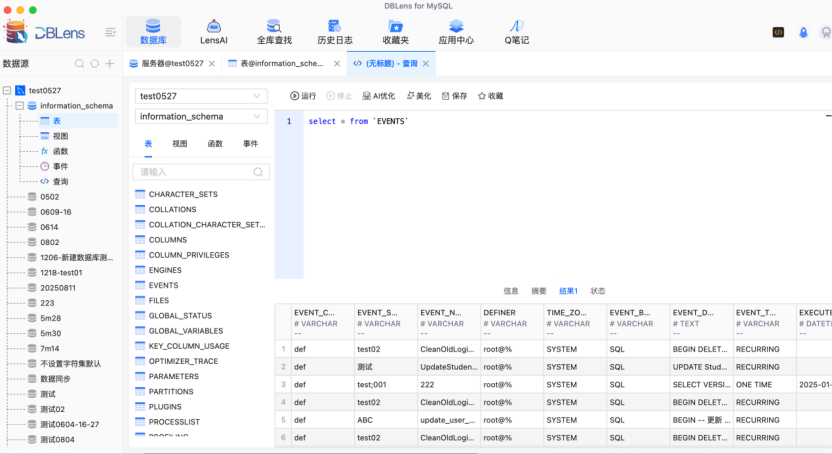Open the GLOBAL_VARIABLES table
This screenshot has height=454, width=832.
point(186,331)
